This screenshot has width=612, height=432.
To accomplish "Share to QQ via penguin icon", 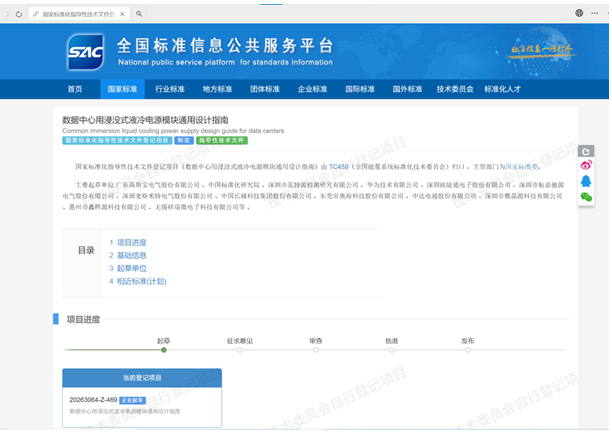I will pos(586,181).
